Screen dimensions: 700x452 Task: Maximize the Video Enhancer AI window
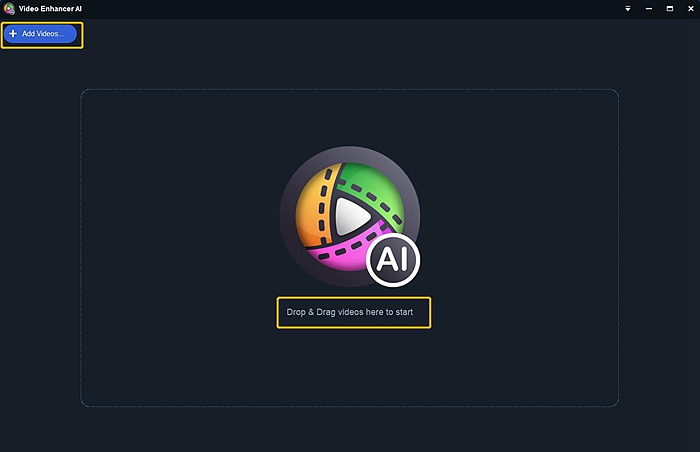(x=670, y=8)
